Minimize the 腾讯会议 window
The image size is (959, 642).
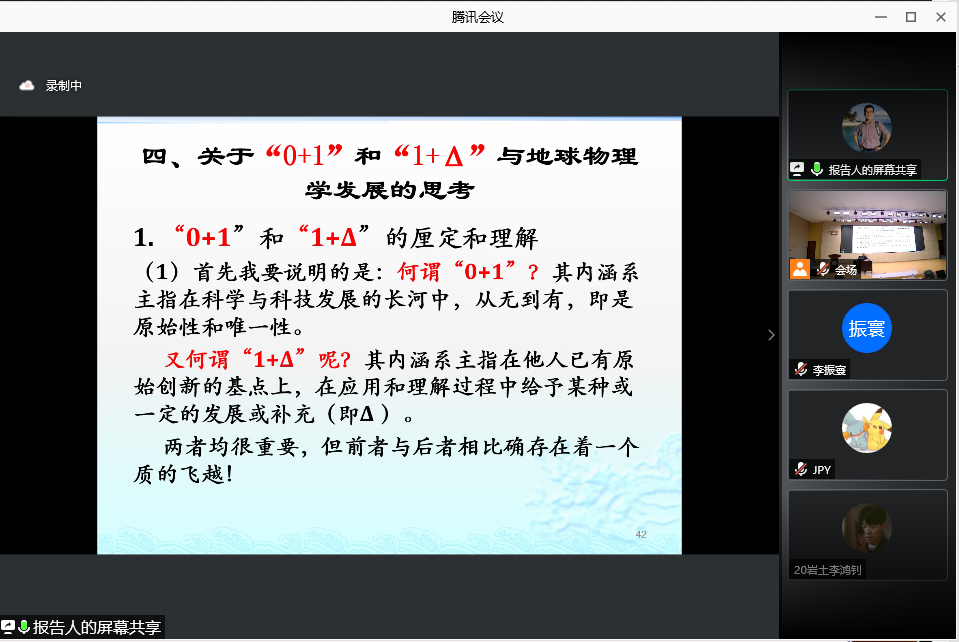click(881, 17)
